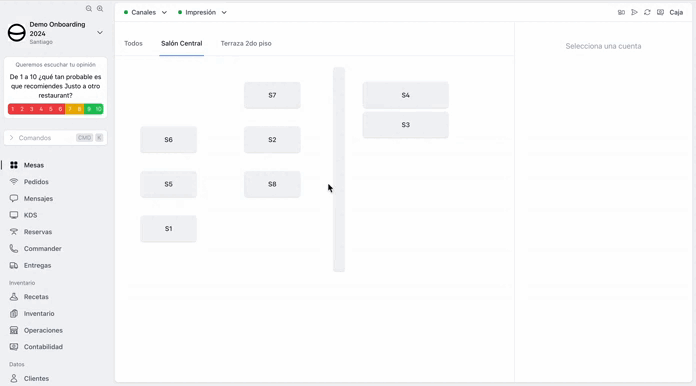Image resolution: width=696 pixels, height=386 pixels.
Task: Zoom out with the minus magnifier icon
Action: (89, 8)
